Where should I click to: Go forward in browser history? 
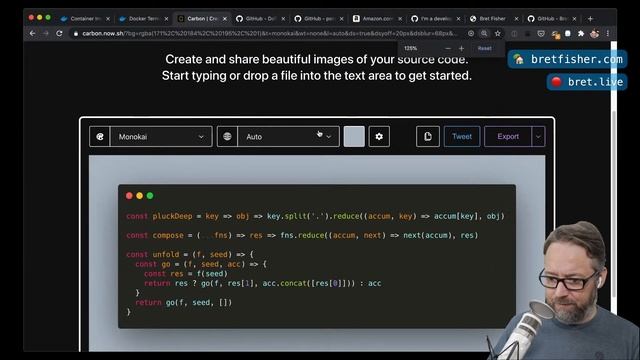click(46, 33)
